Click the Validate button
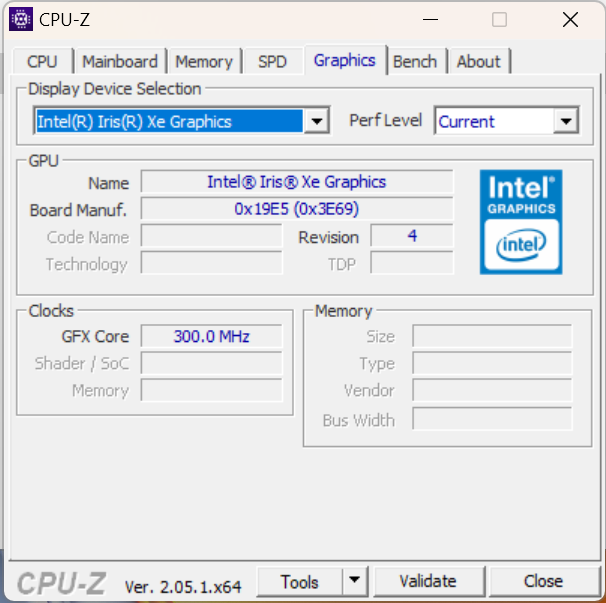606x603 pixels. tap(428, 581)
